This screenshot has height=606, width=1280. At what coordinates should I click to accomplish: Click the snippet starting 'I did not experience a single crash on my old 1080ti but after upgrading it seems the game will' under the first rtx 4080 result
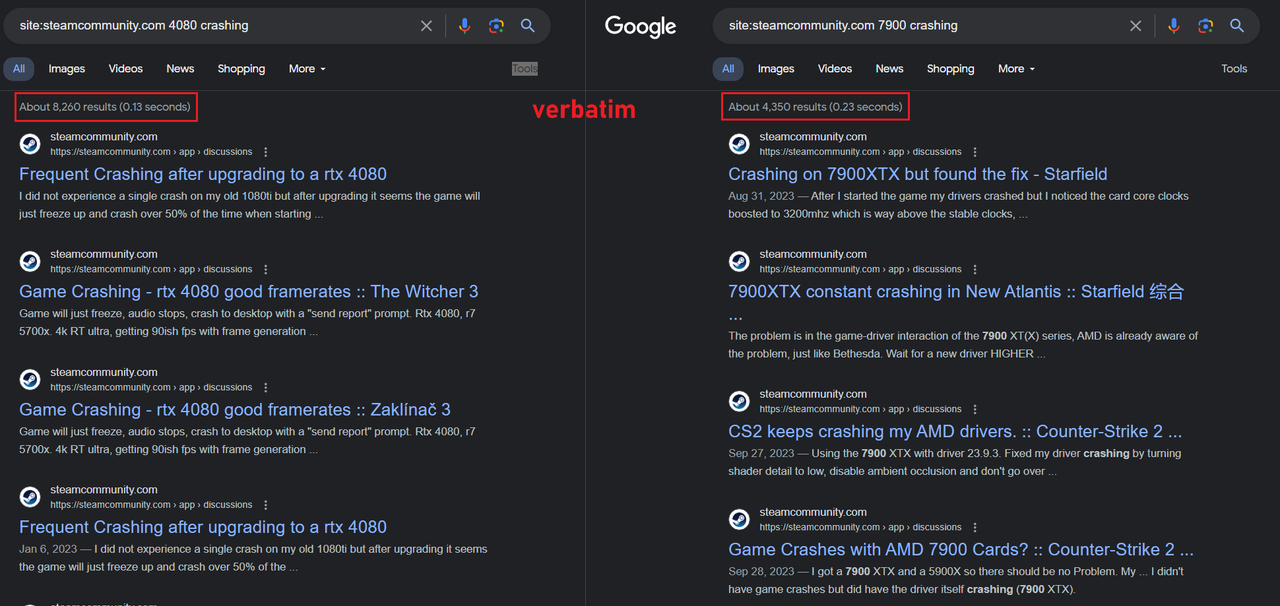(x=250, y=205)
